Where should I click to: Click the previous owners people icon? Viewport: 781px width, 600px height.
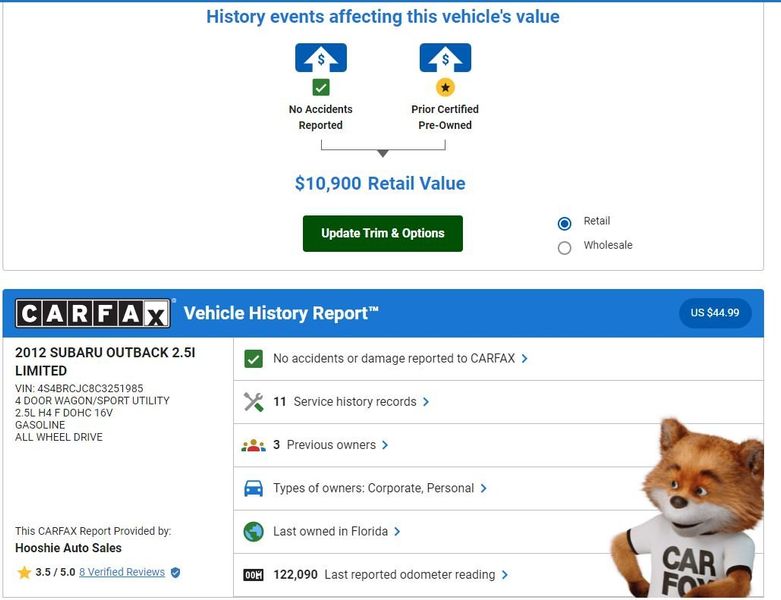[x=254, y=445]
